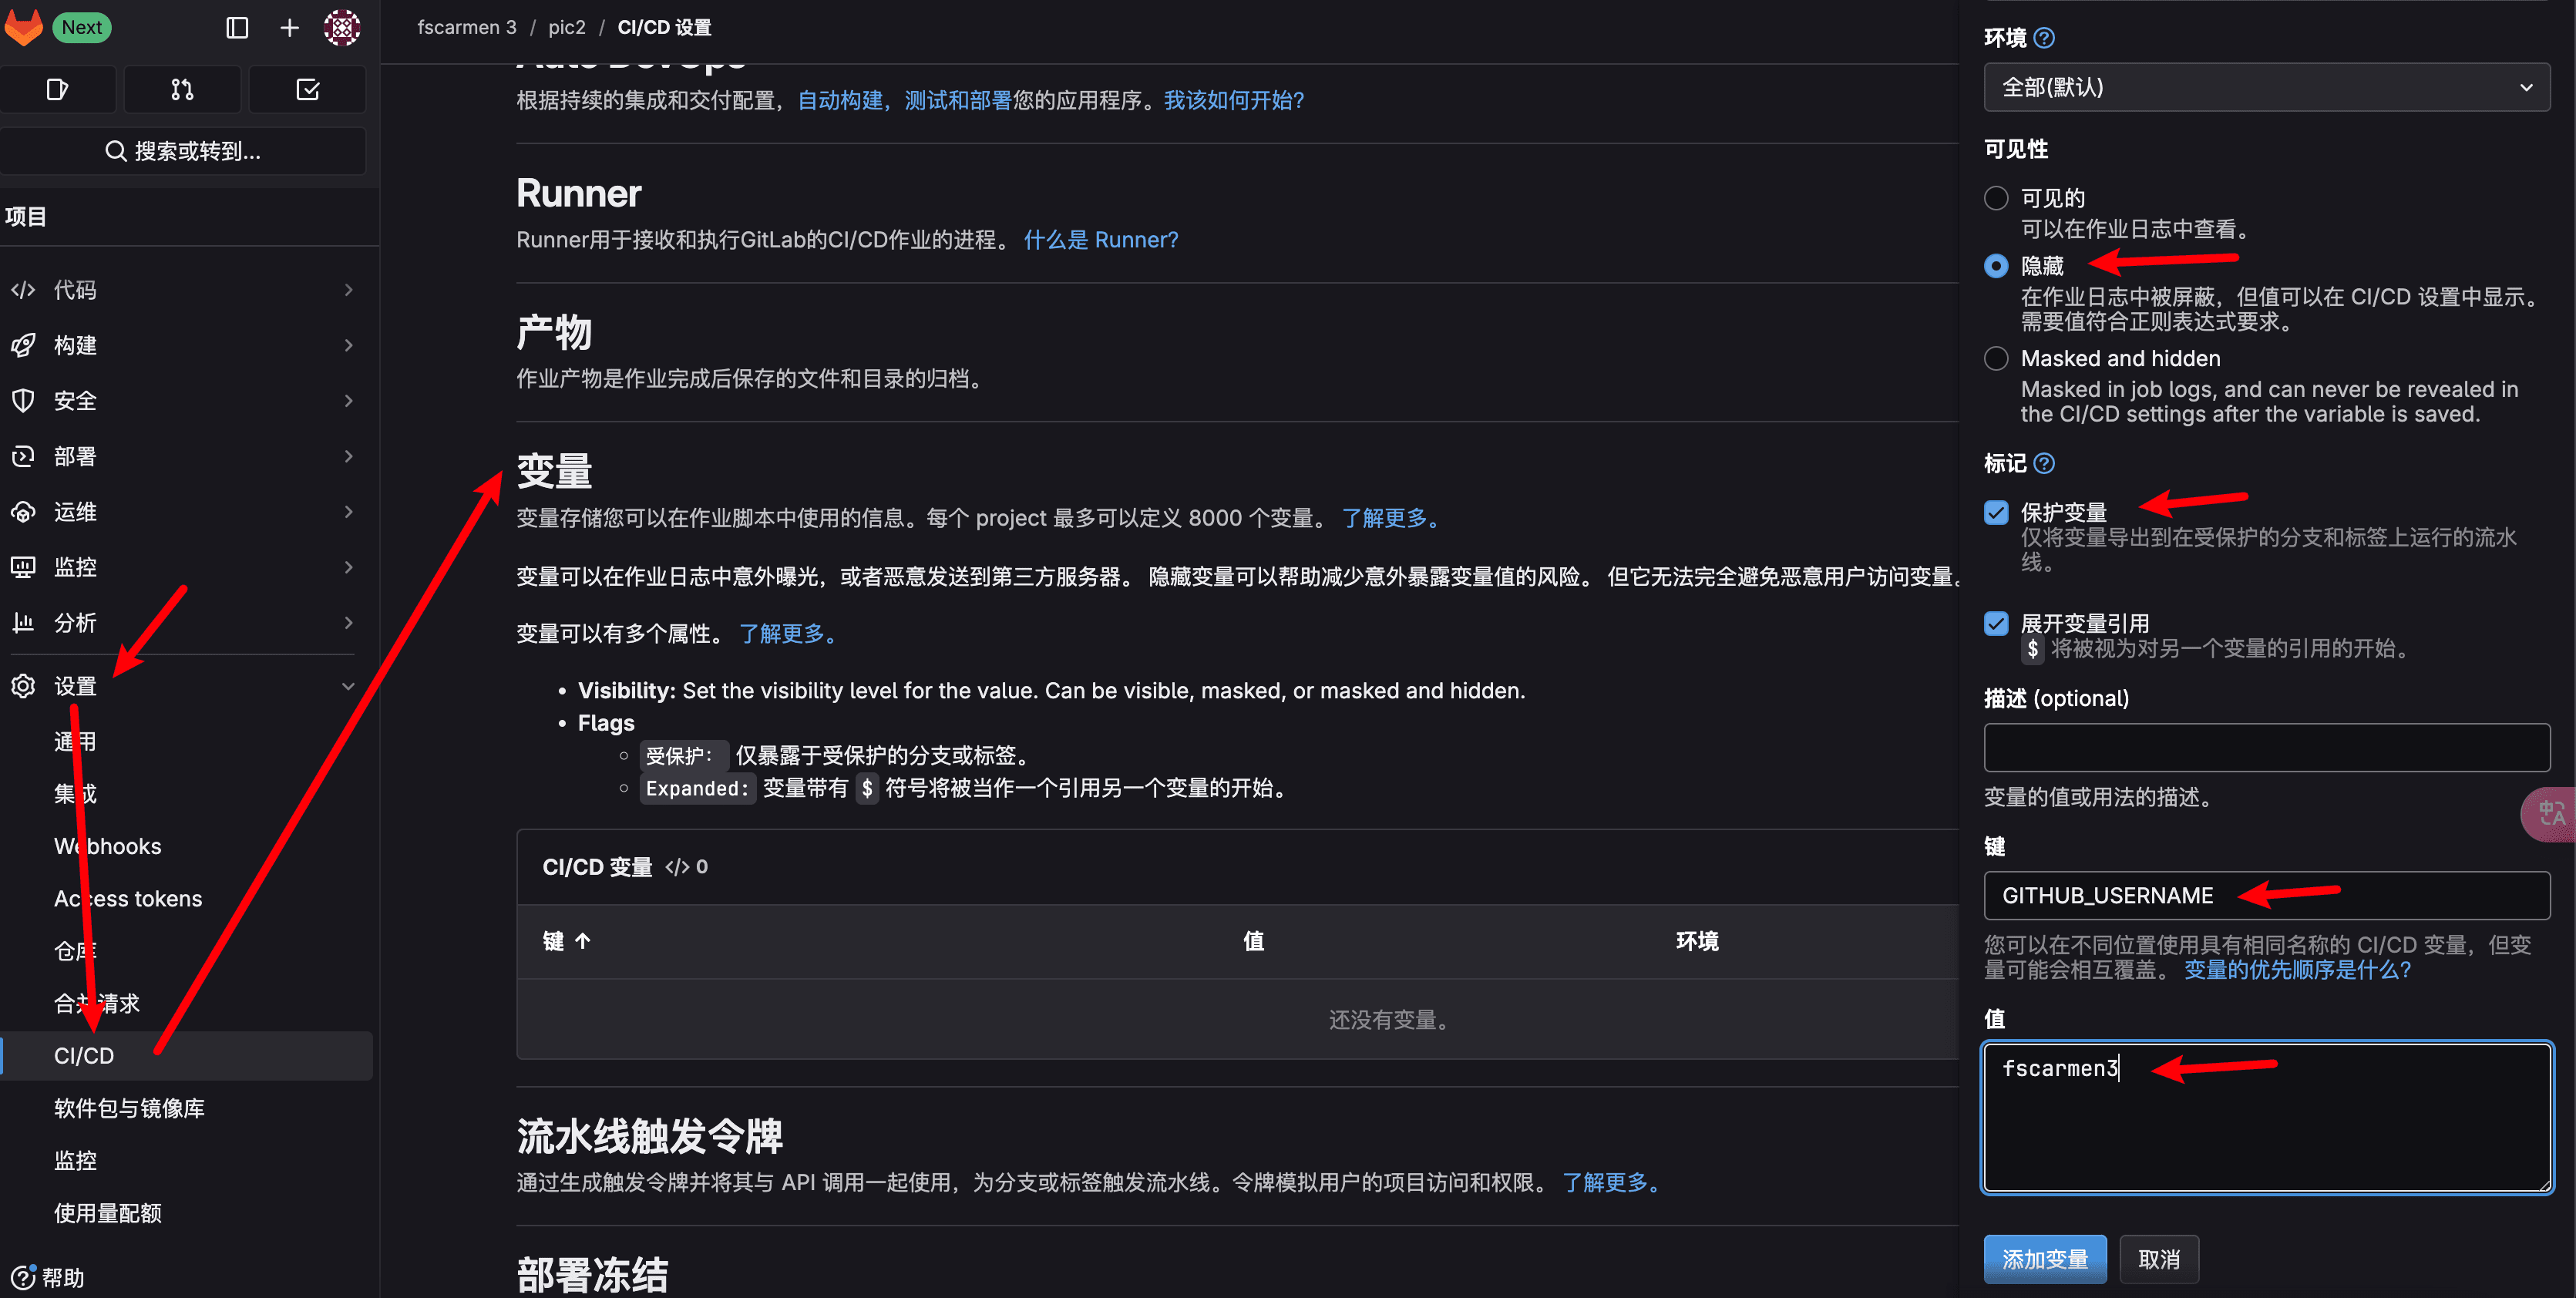This screenshot has height=1298, width=2576.
Task: Click the 取消 button
Action: (2159, 1259)
